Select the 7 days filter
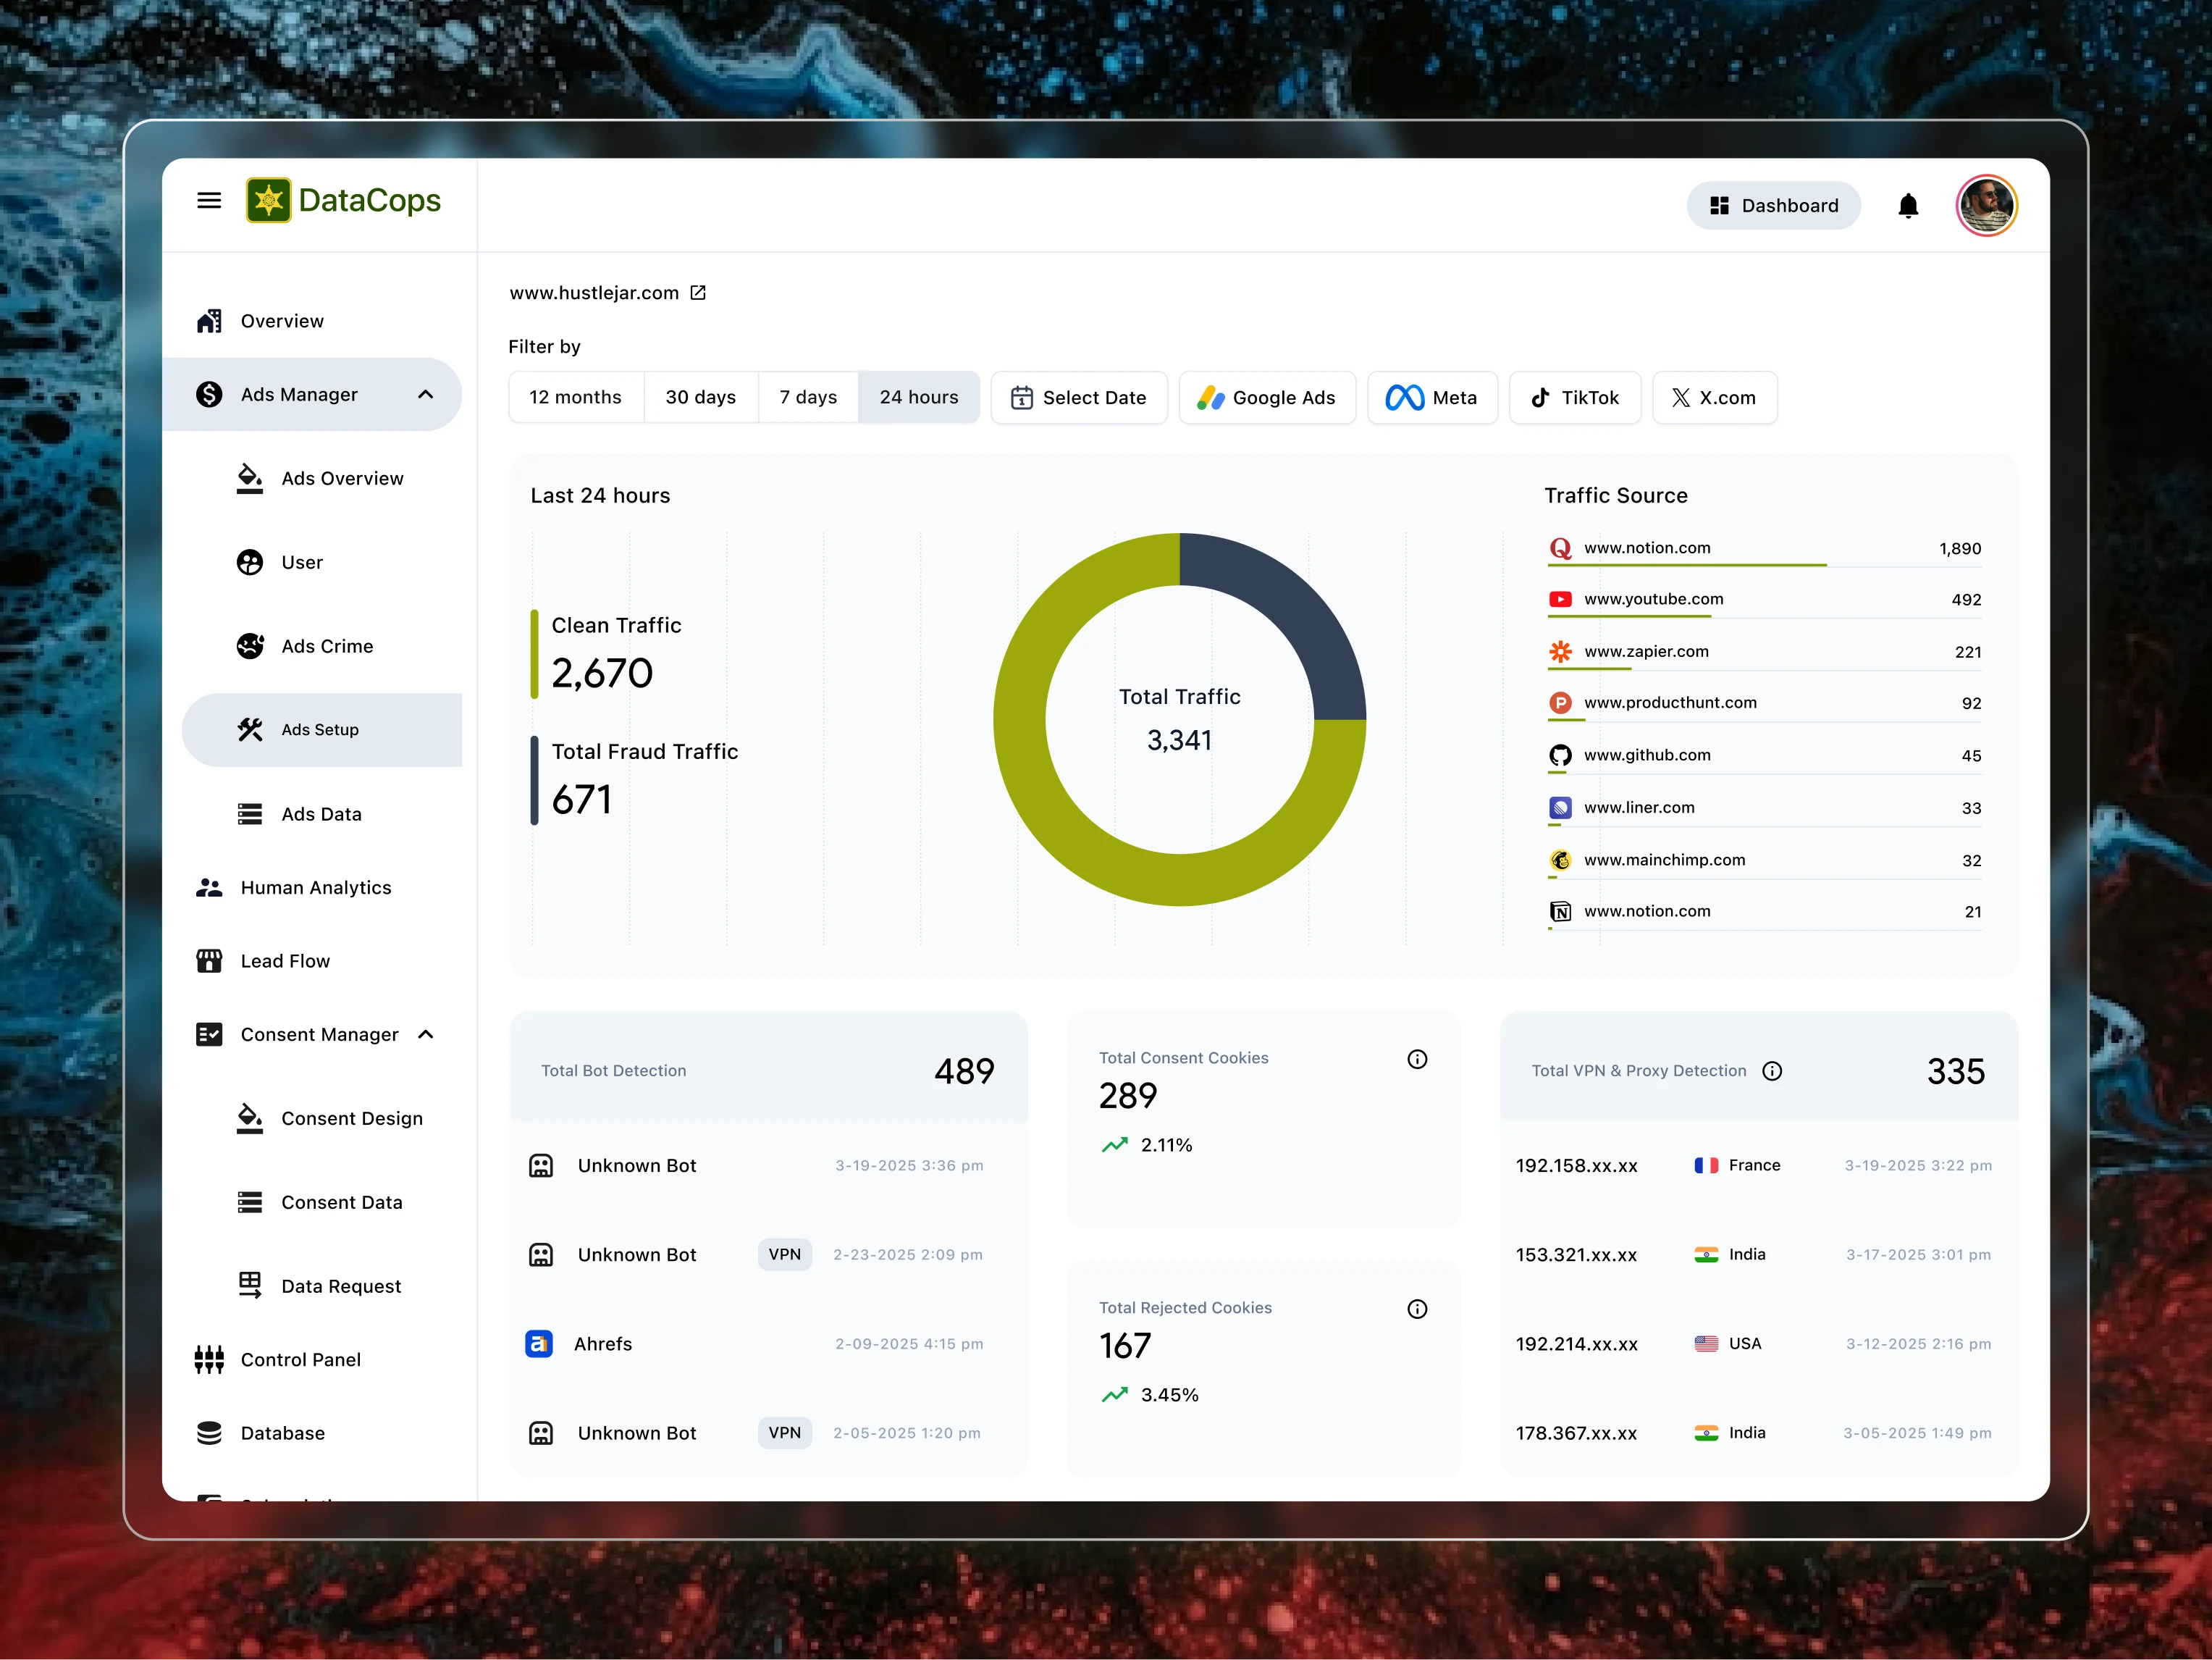The width and height of the screenshot is (2212, 1660). (808, 398)
